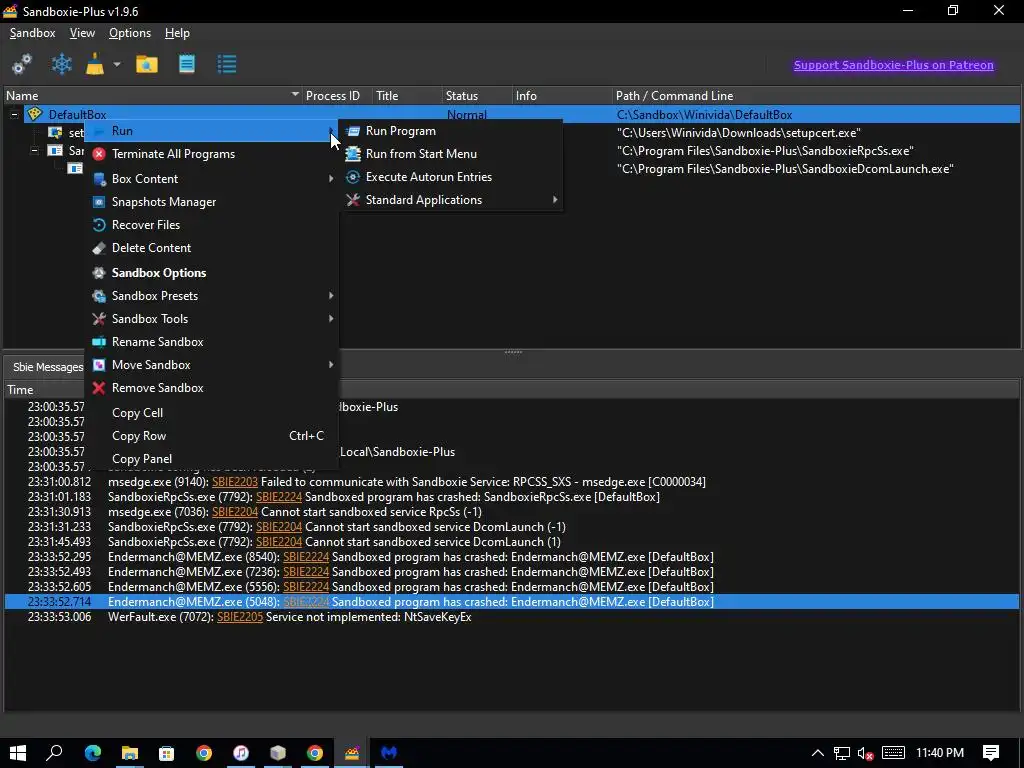This screenshot has width=1024, height=768.
Task: Expand the Sandbox Tools submenu
Action: click(x=212, y=319)
